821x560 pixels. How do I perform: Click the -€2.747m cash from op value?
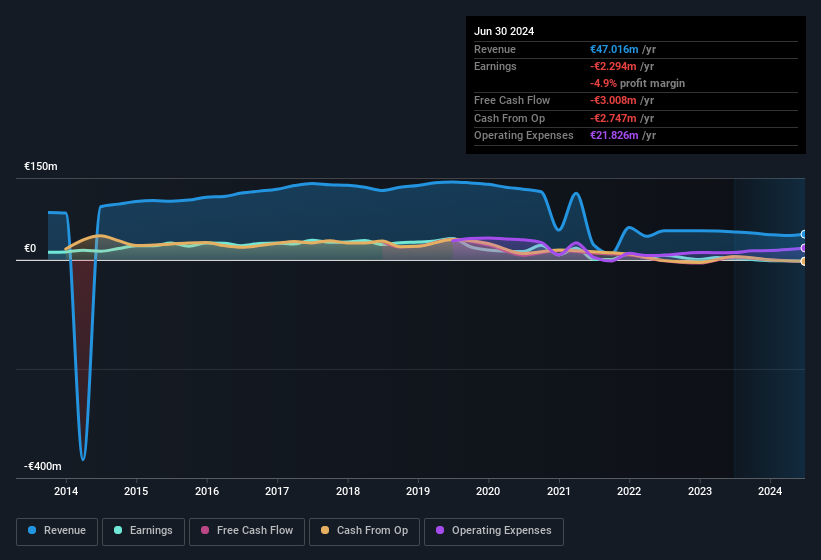(613, 118)
